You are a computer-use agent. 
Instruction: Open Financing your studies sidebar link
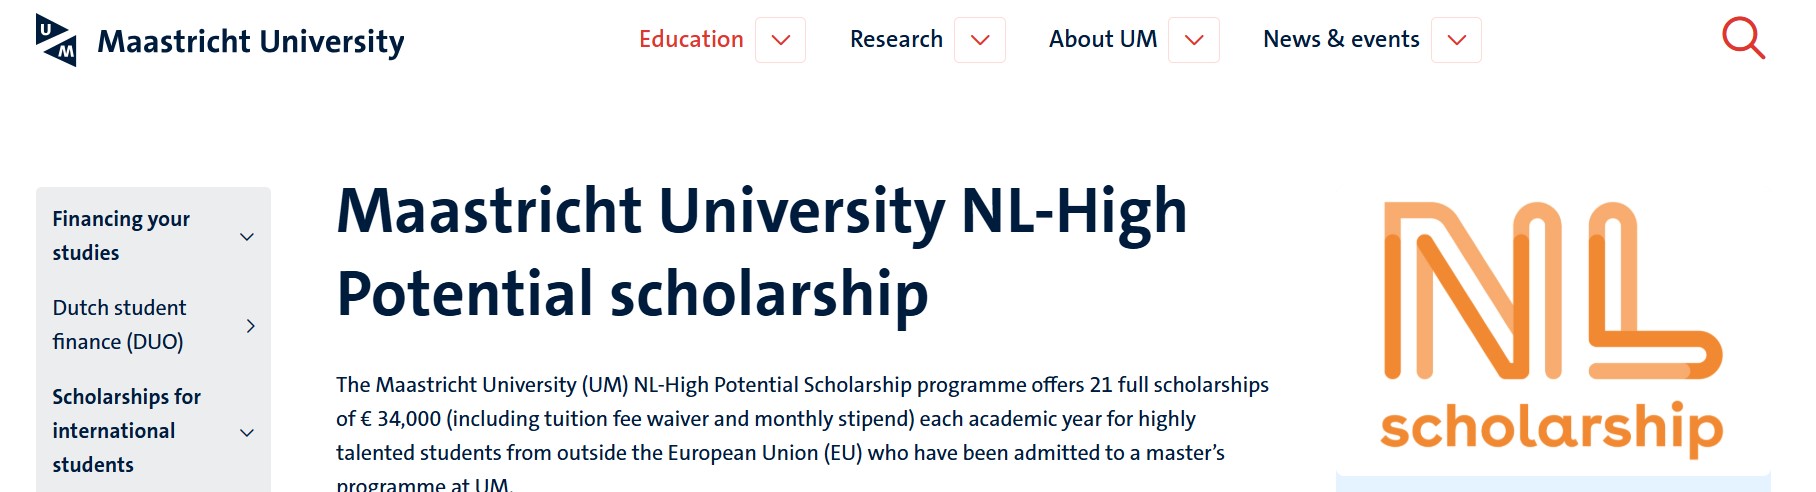(x=121, y=236)
